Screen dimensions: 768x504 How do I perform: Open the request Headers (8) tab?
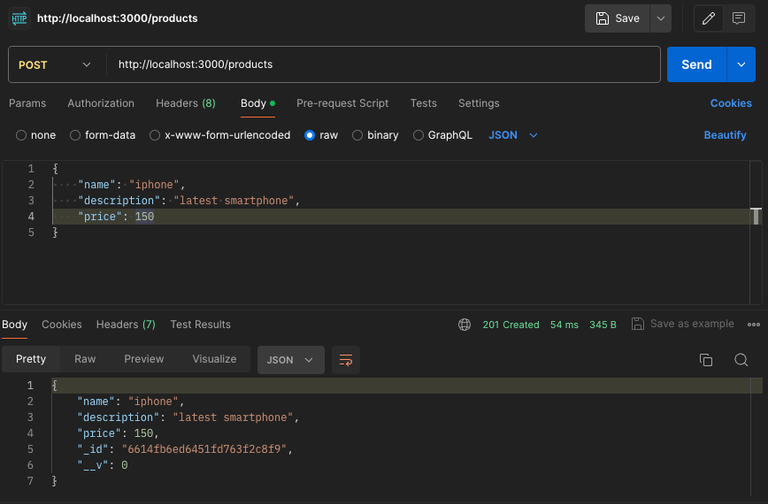click(186, 103)
